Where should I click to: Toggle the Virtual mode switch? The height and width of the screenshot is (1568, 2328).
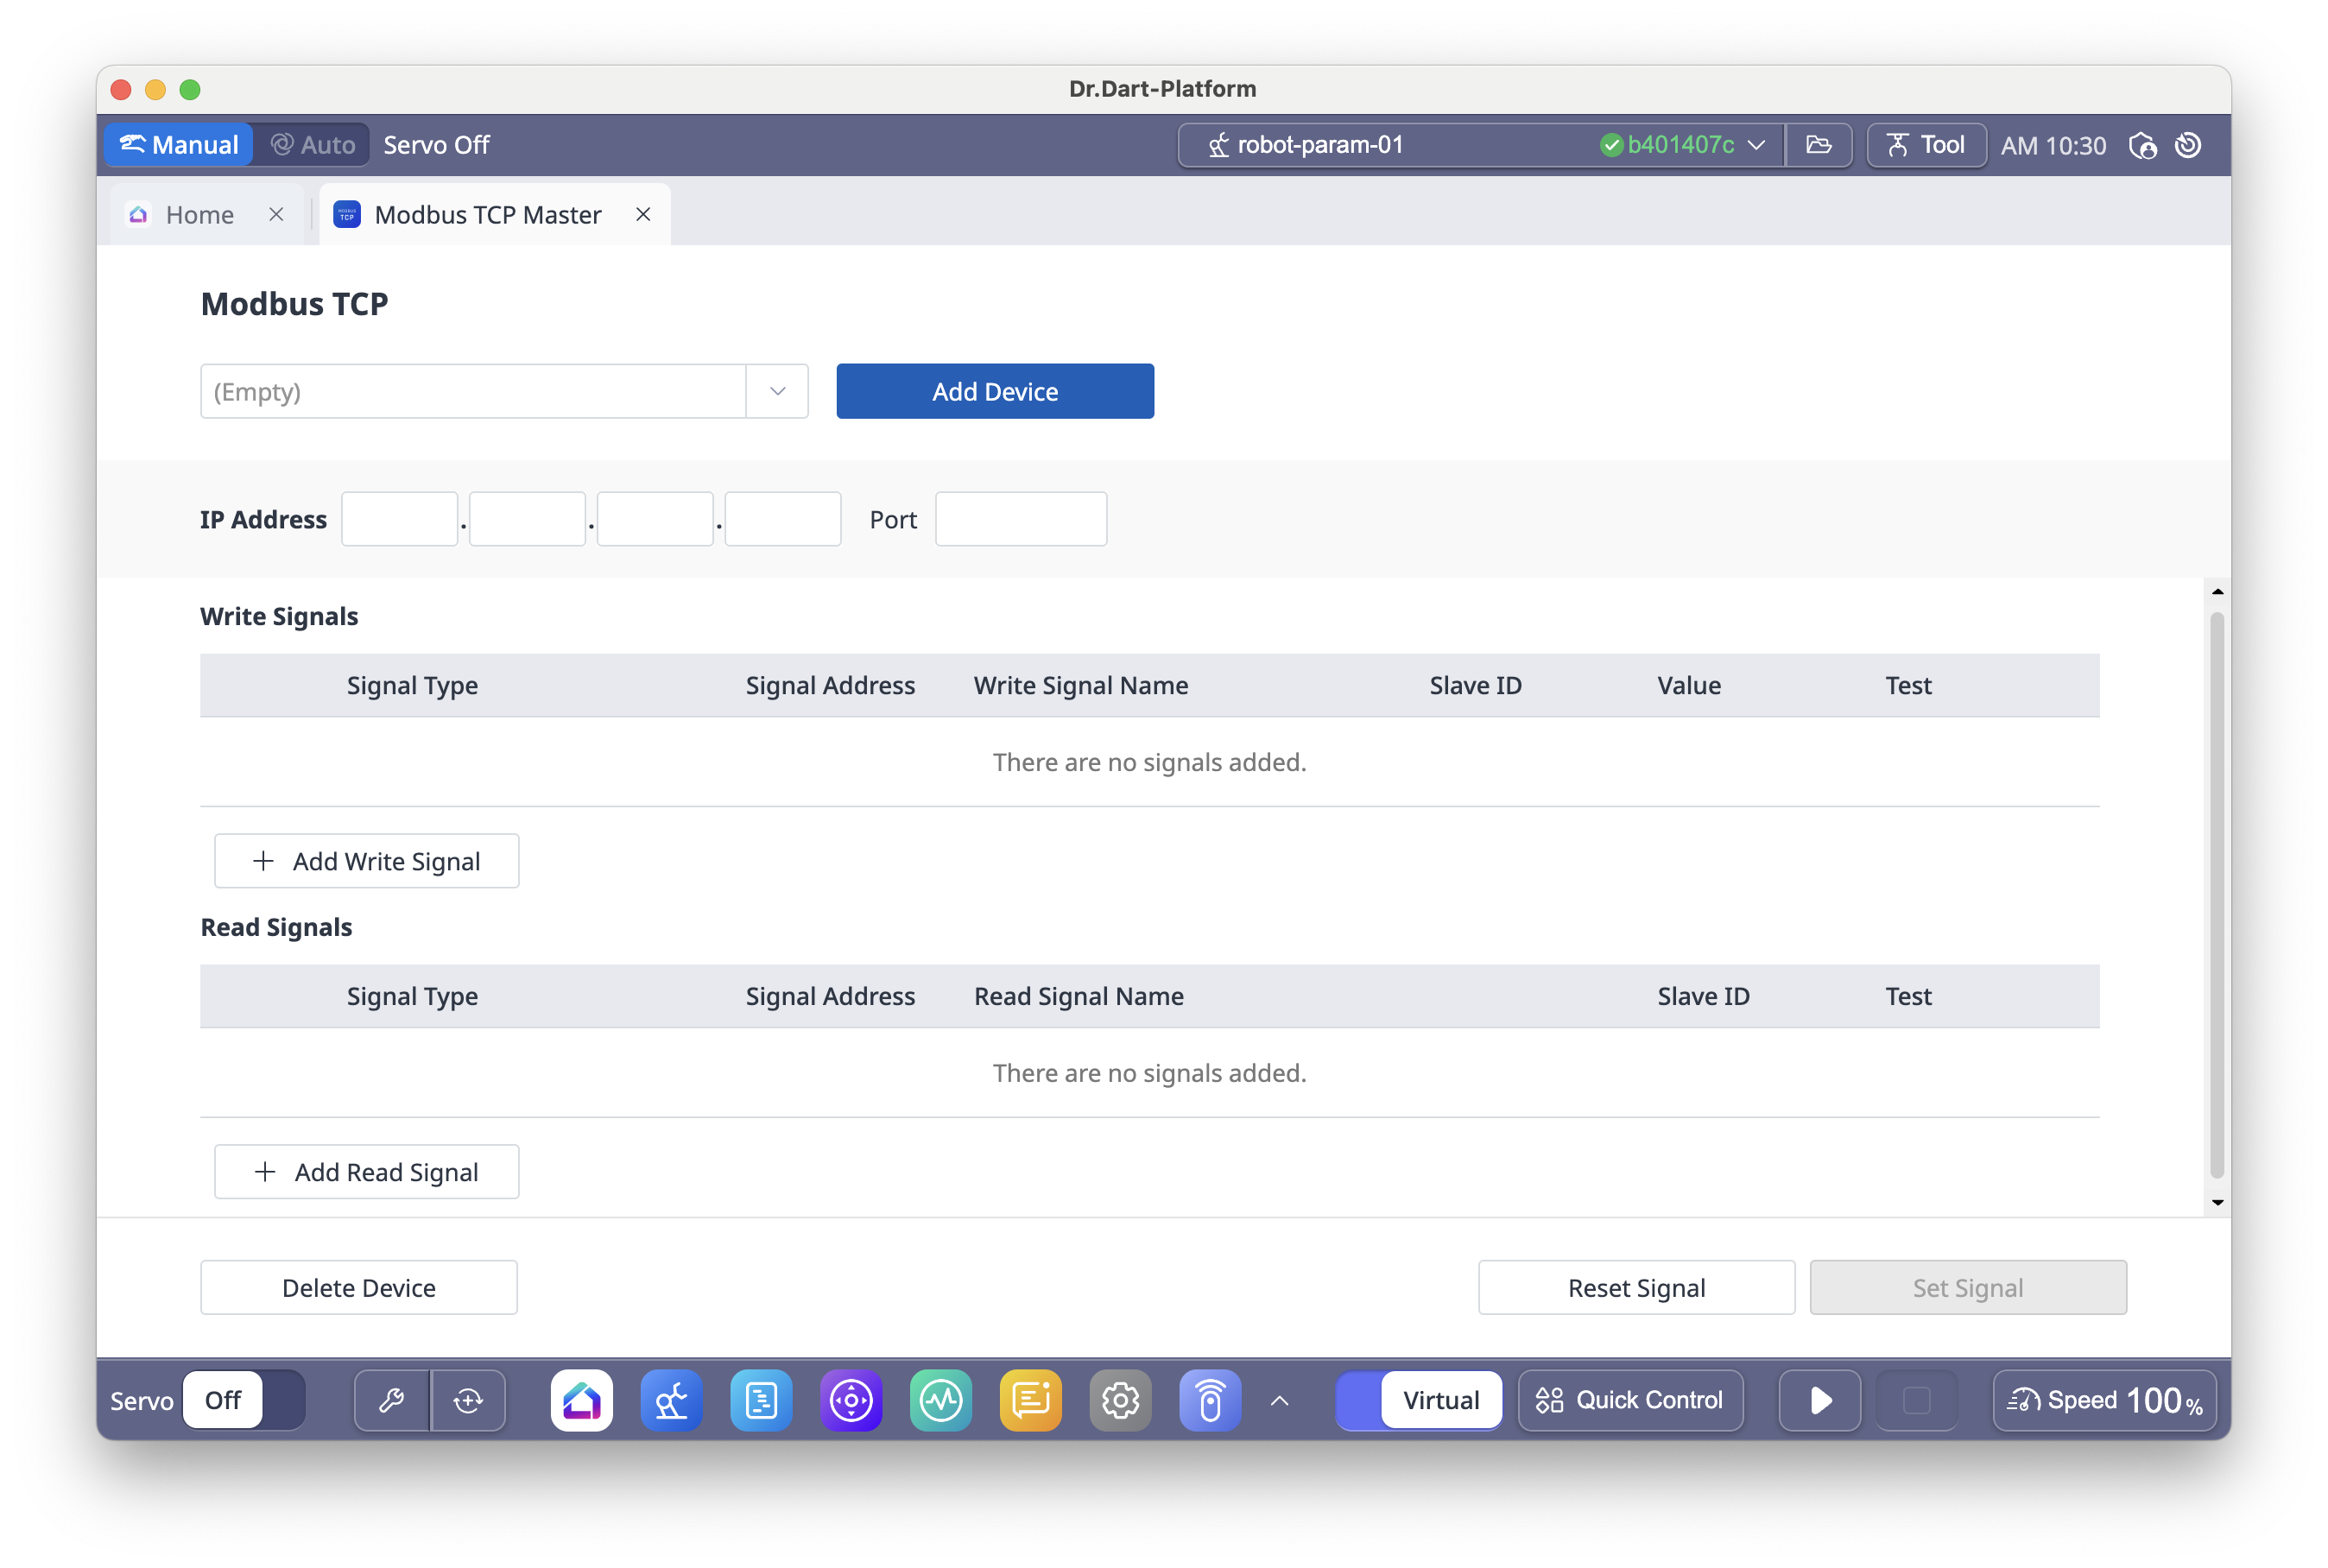pos(1419,1400)
